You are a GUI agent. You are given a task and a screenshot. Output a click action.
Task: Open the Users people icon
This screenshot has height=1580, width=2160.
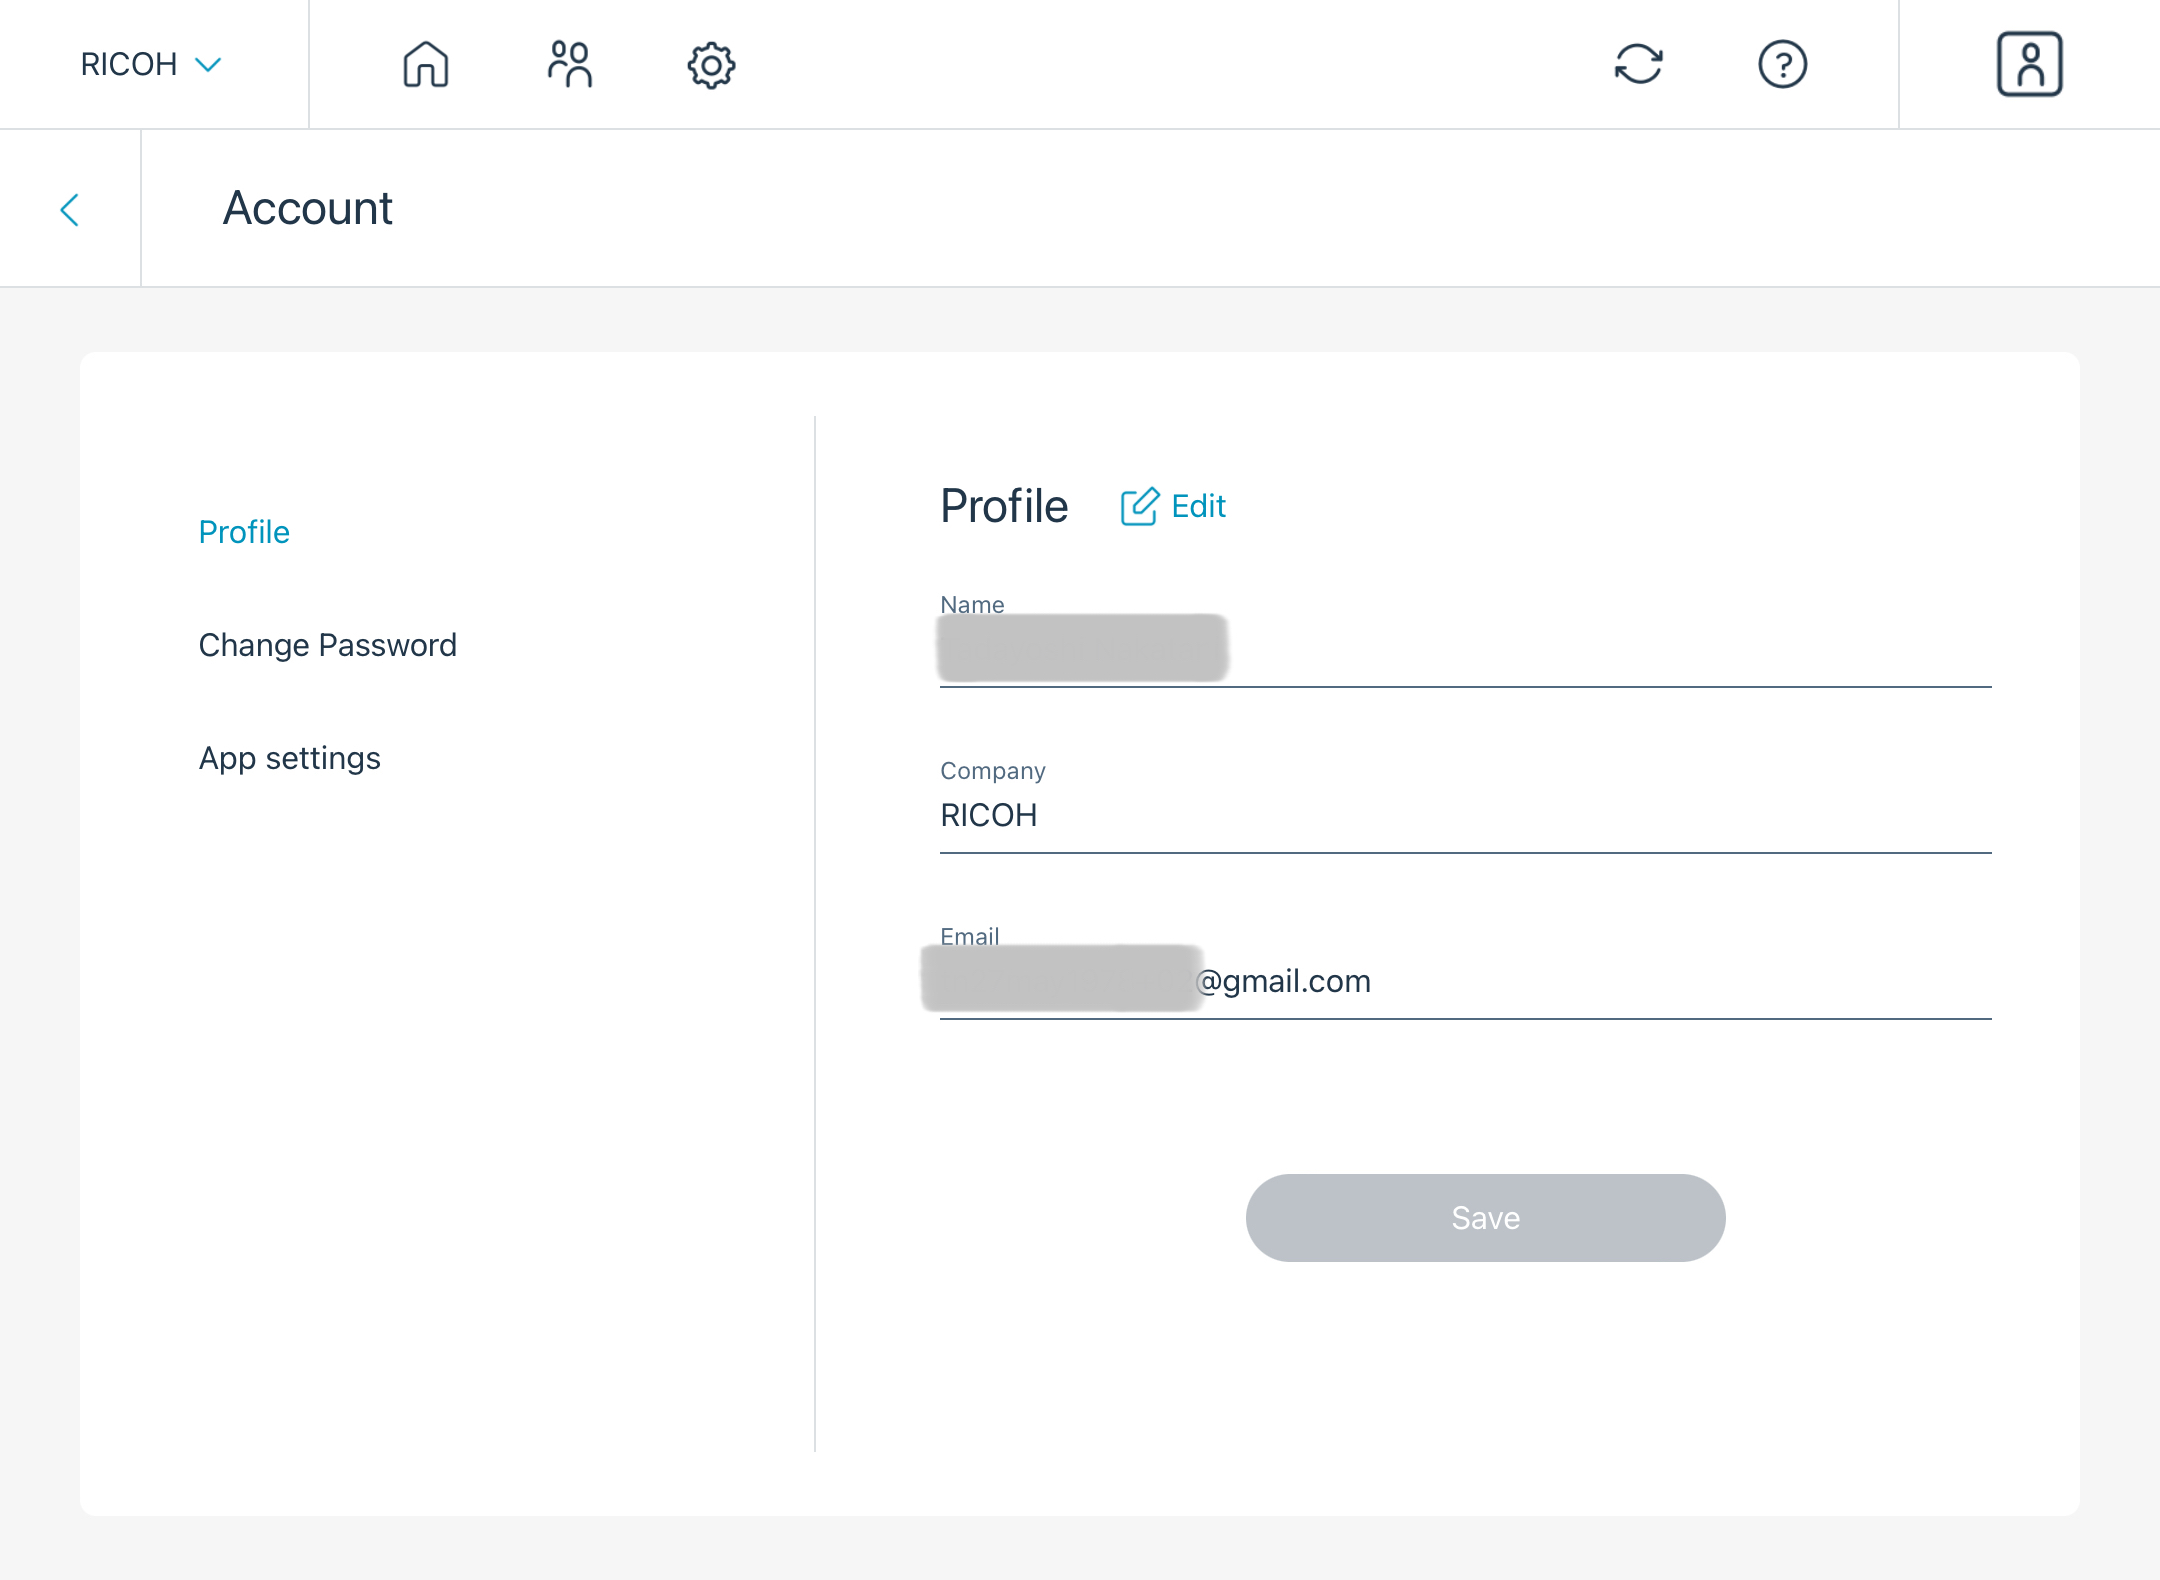(569, 65)
